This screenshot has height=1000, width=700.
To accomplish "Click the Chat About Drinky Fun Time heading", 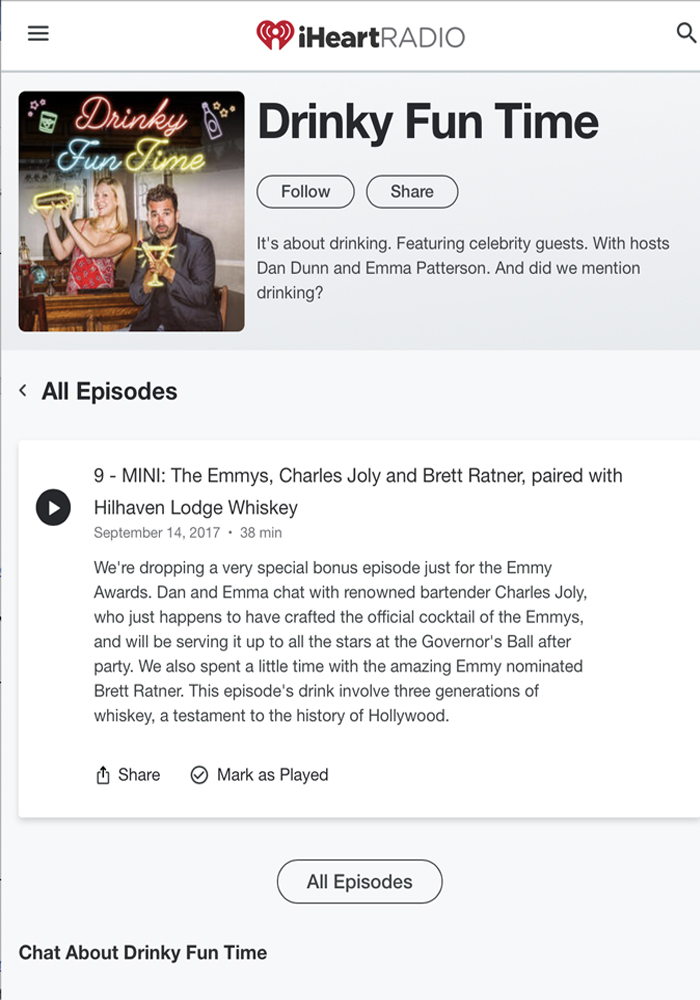I will coord(143,952).
